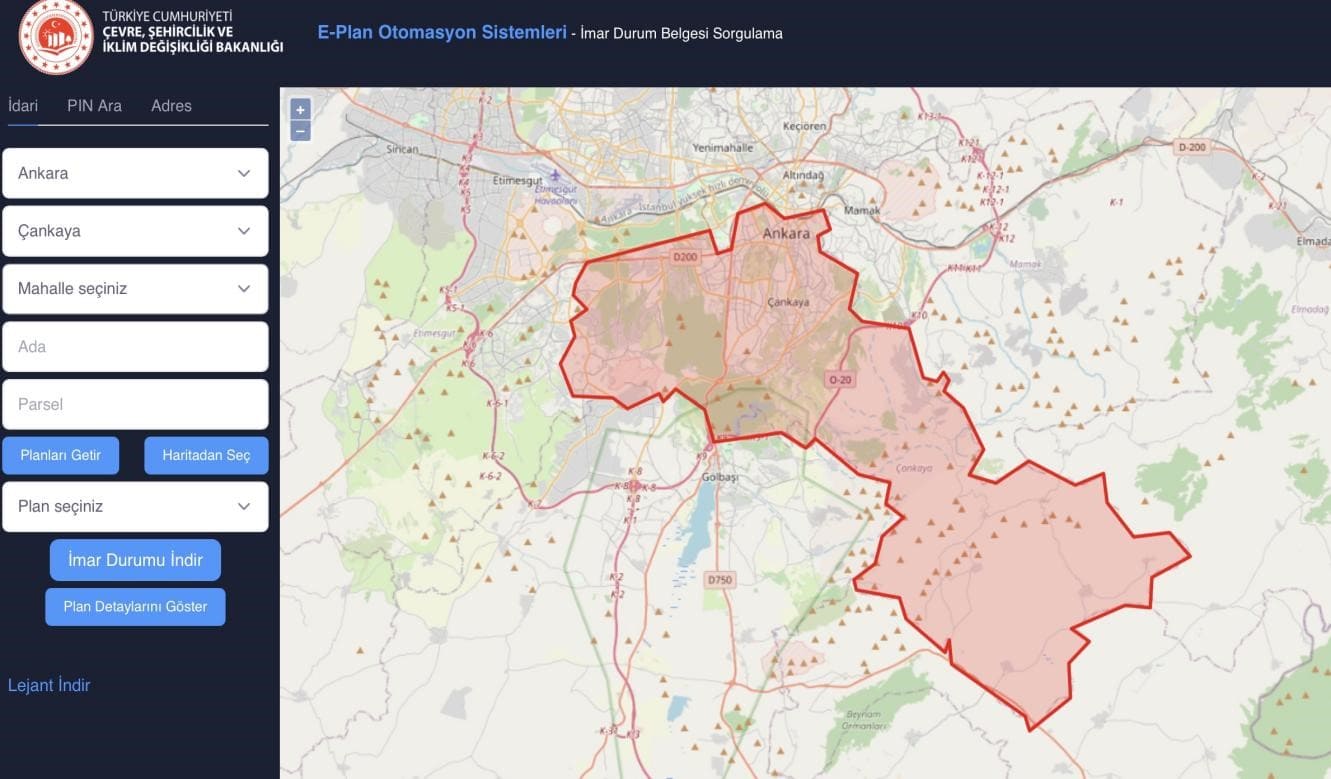Click the ministry logo emblem
Image resolution: width=1331 pixels, height=779 pixels.
pos(56,37)
